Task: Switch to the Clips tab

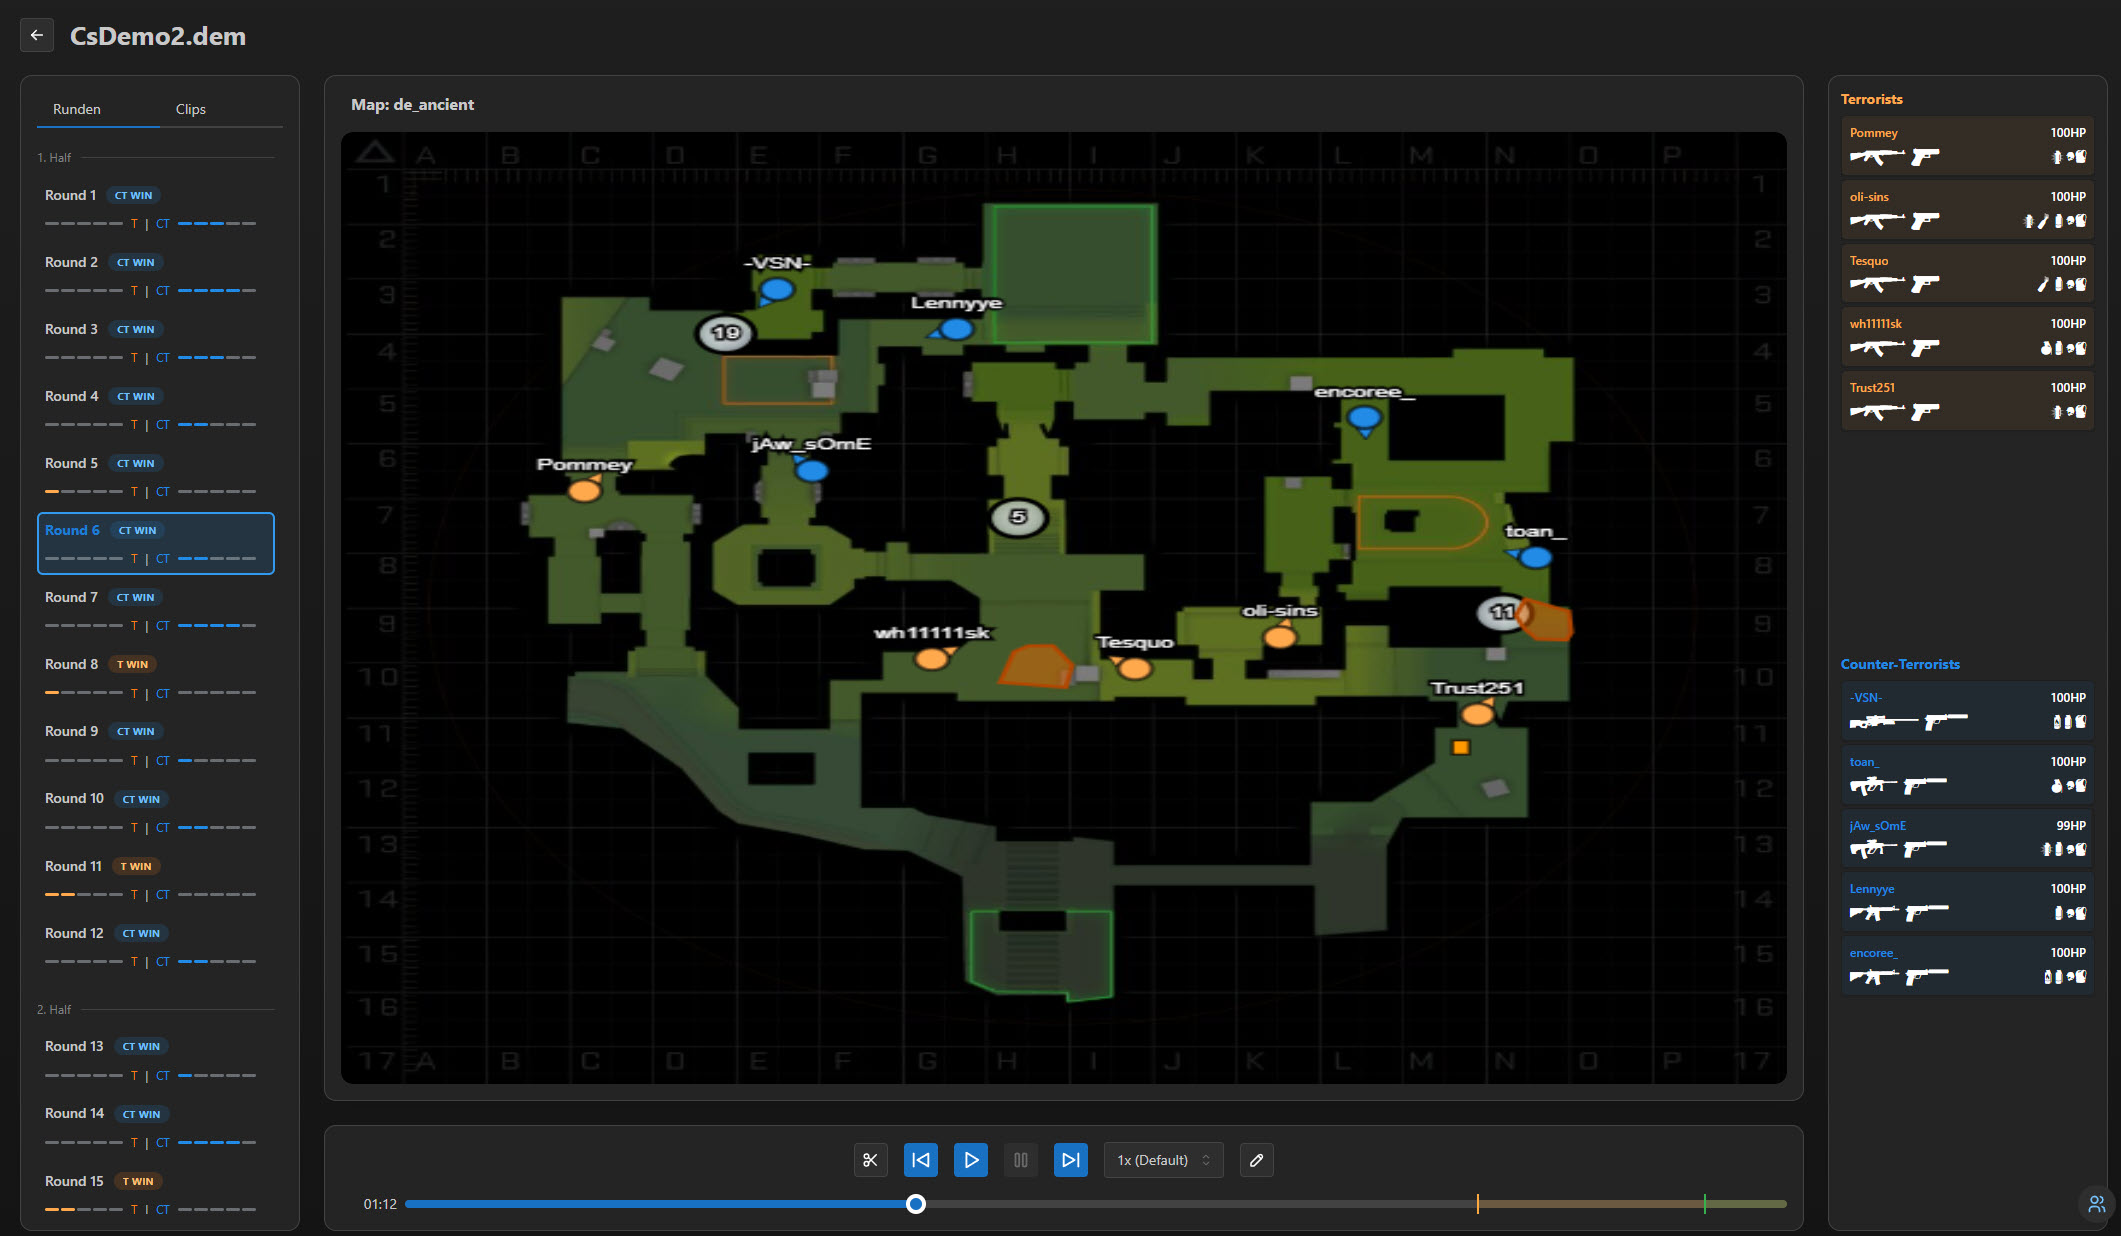Action: (190, 109)
